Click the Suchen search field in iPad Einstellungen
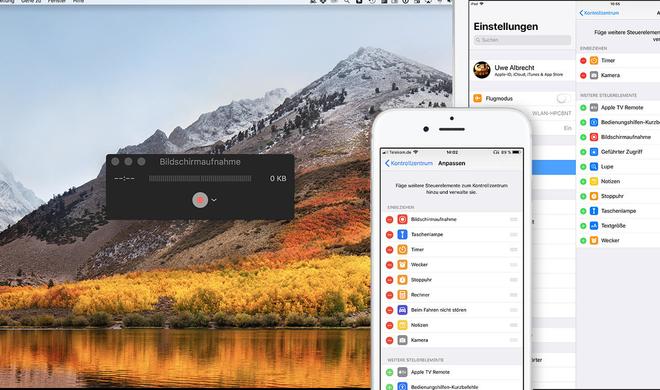Image resolution: width=660 pixels, height=390 pixels. tap(522, 40)
